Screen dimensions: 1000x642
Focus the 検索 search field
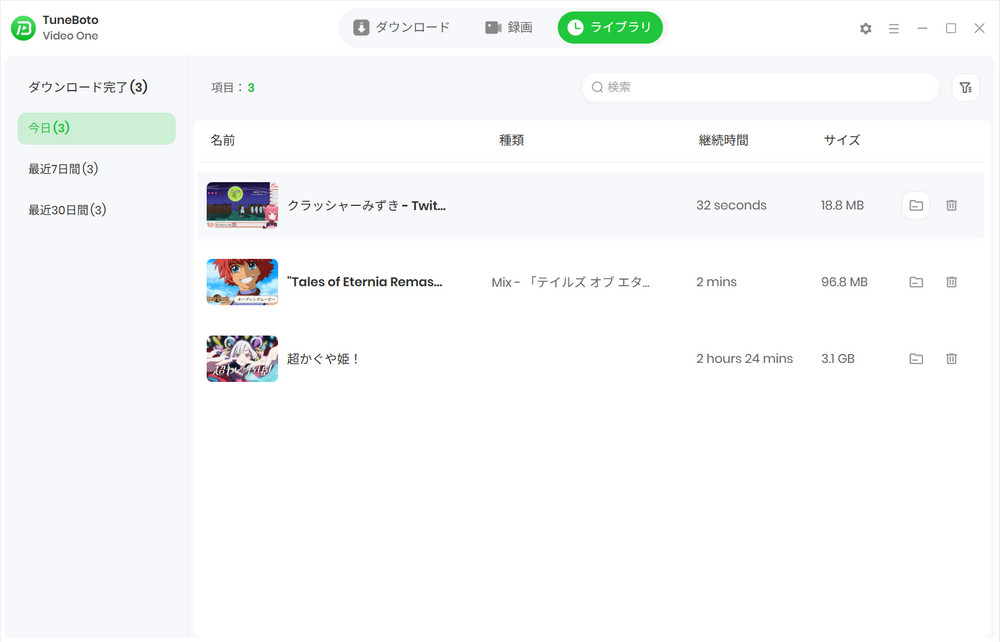[x=760, y=87]
